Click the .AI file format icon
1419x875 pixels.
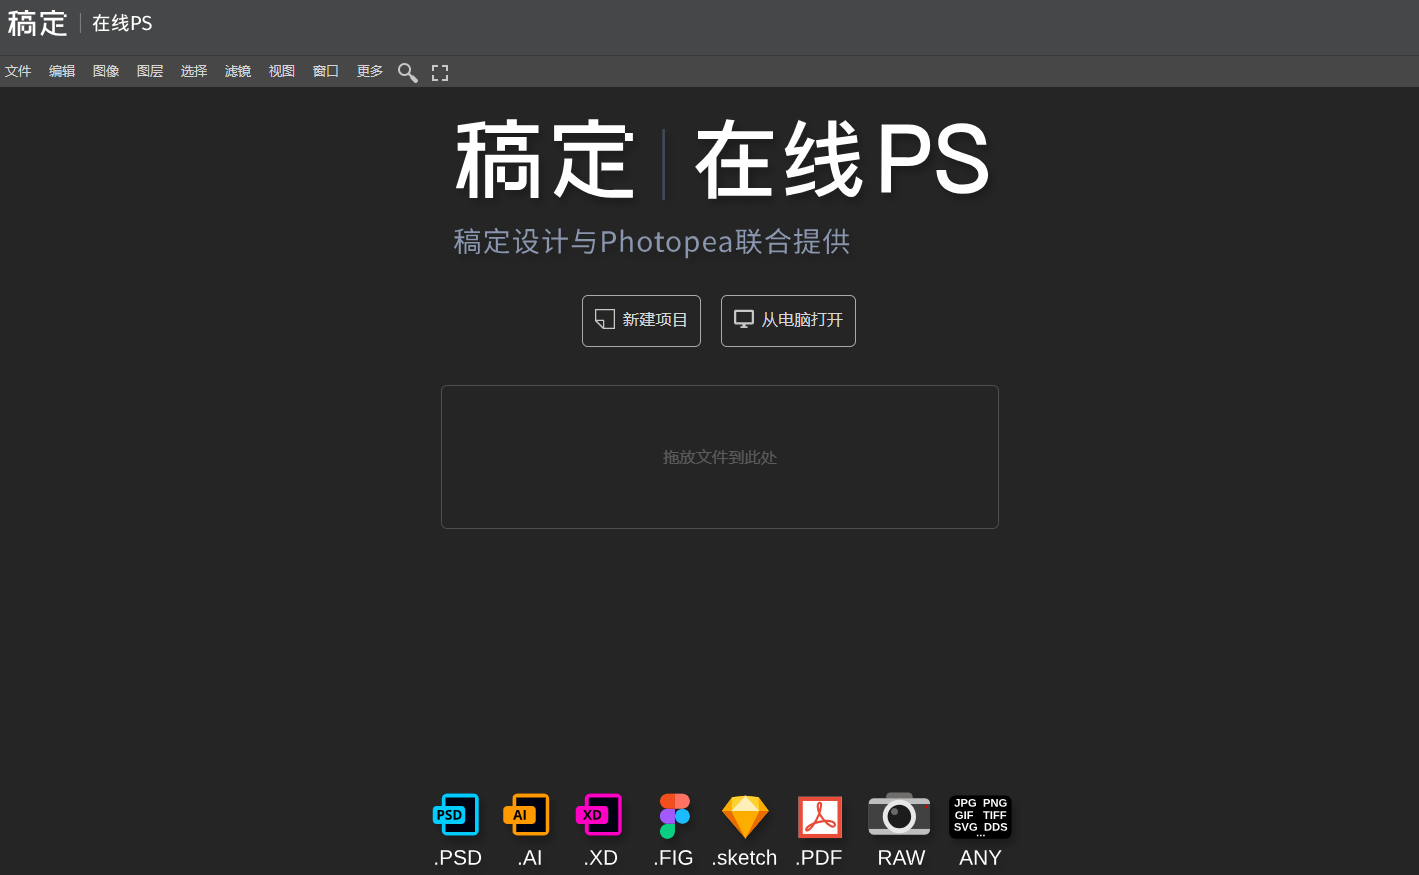tap(527, 815)
